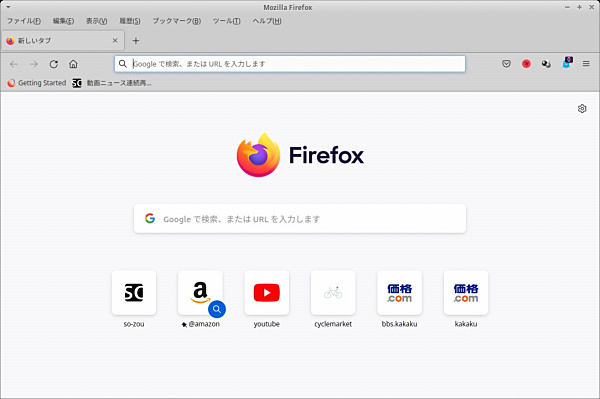Click the magnifier icon in address bar

(x=122, y=64)
